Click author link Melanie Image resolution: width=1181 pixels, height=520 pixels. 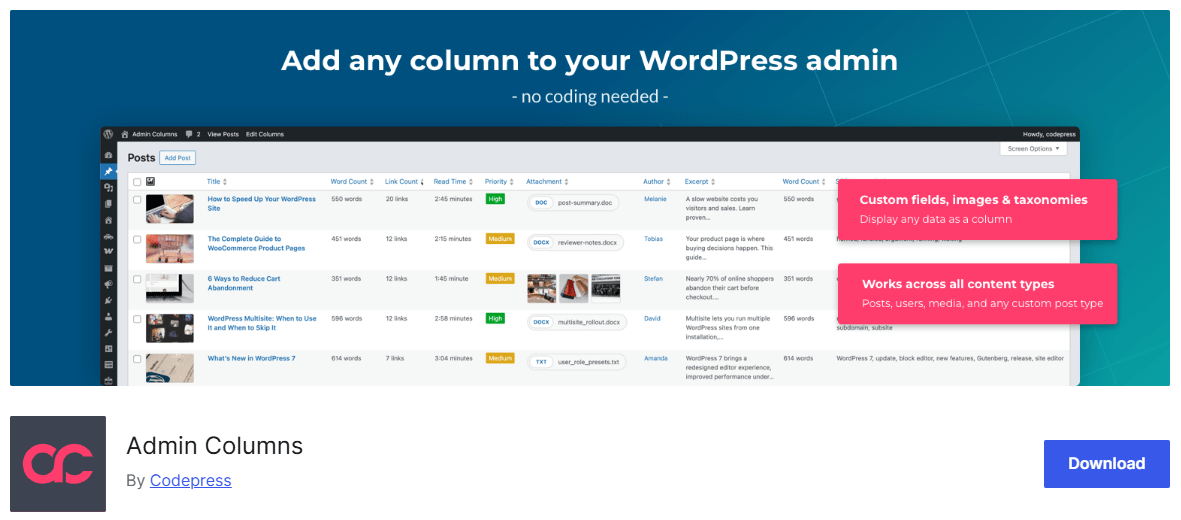point(655,199)
